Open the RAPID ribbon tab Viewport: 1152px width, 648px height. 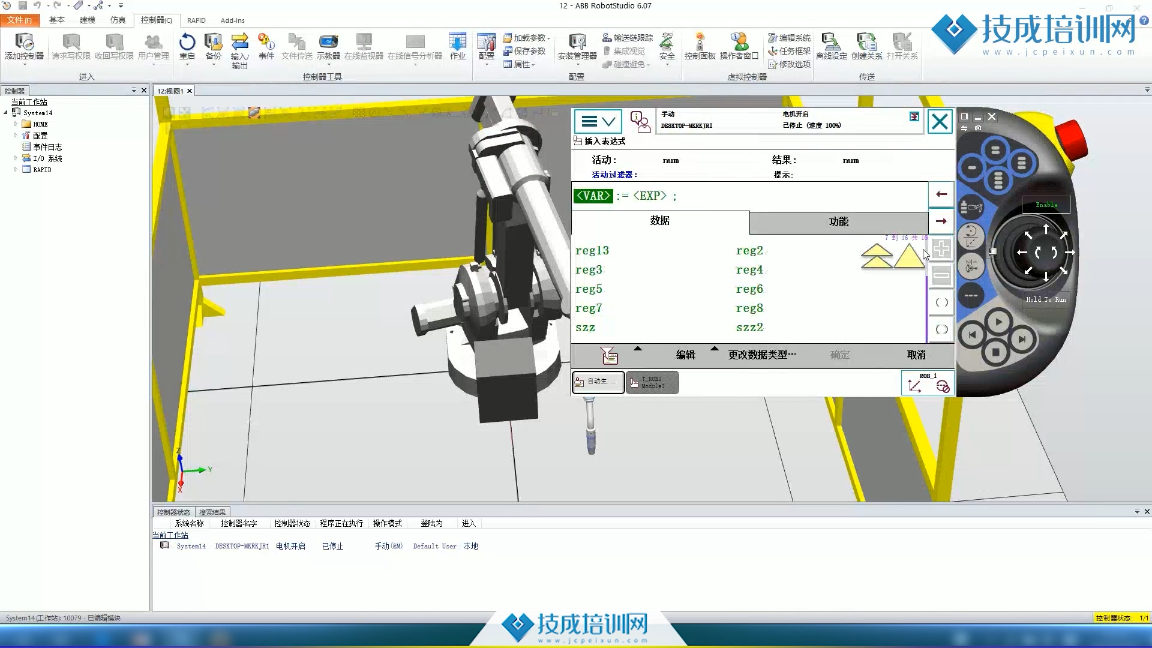[196, 20]
